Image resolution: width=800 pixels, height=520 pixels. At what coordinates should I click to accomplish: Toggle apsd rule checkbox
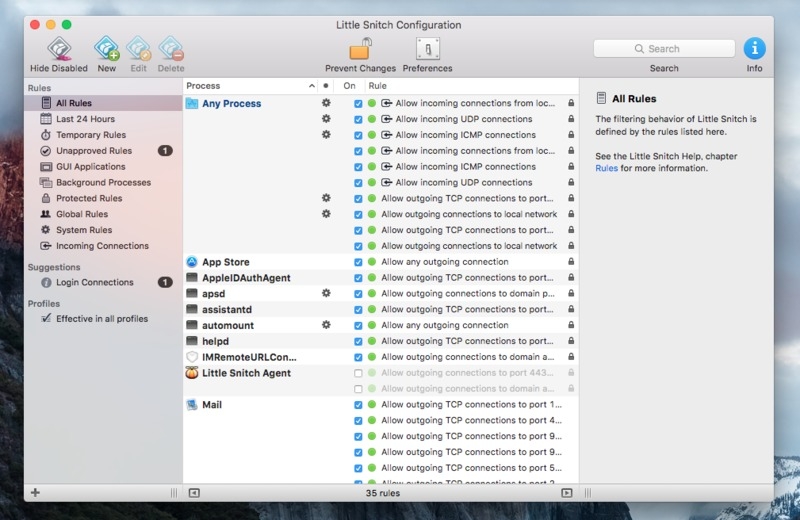(358, 294)
